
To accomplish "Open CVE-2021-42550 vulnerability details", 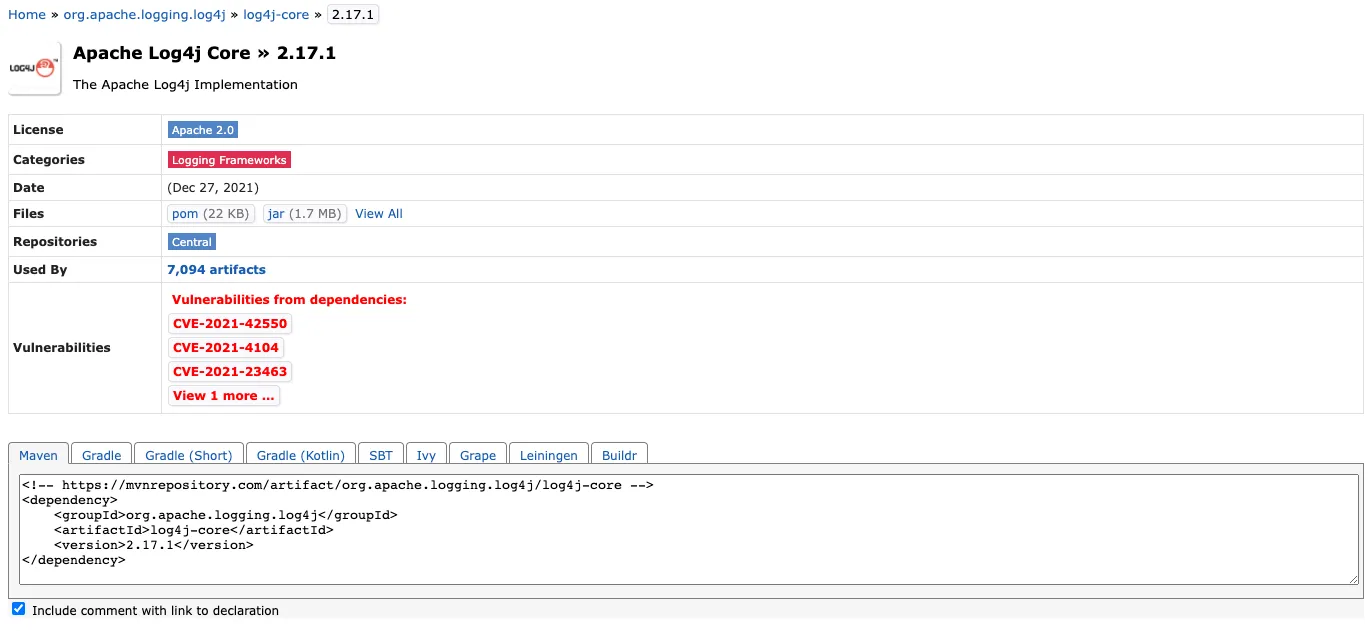I will coord(230,324).
